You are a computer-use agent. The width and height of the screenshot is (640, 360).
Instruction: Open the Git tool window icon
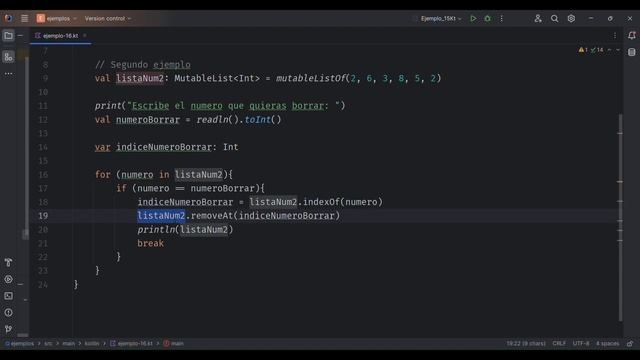point(8,329)
